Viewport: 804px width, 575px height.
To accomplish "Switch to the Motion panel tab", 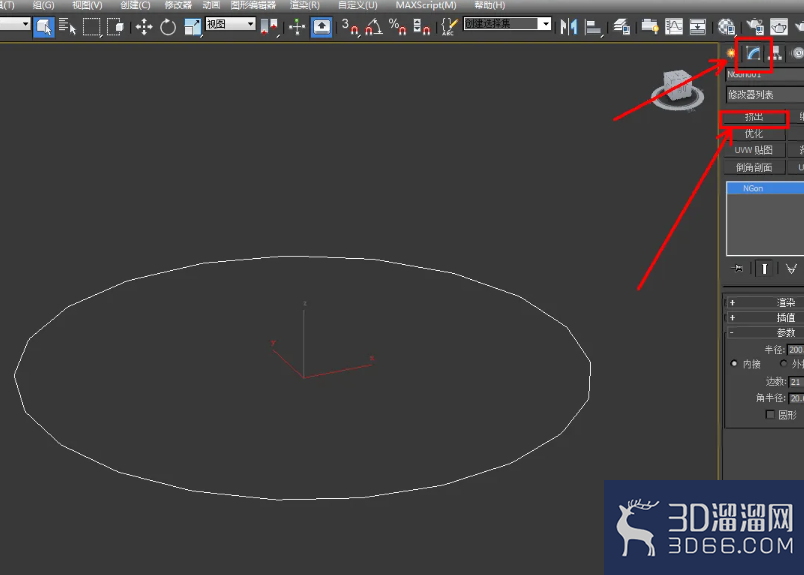I will coord(797,53).
